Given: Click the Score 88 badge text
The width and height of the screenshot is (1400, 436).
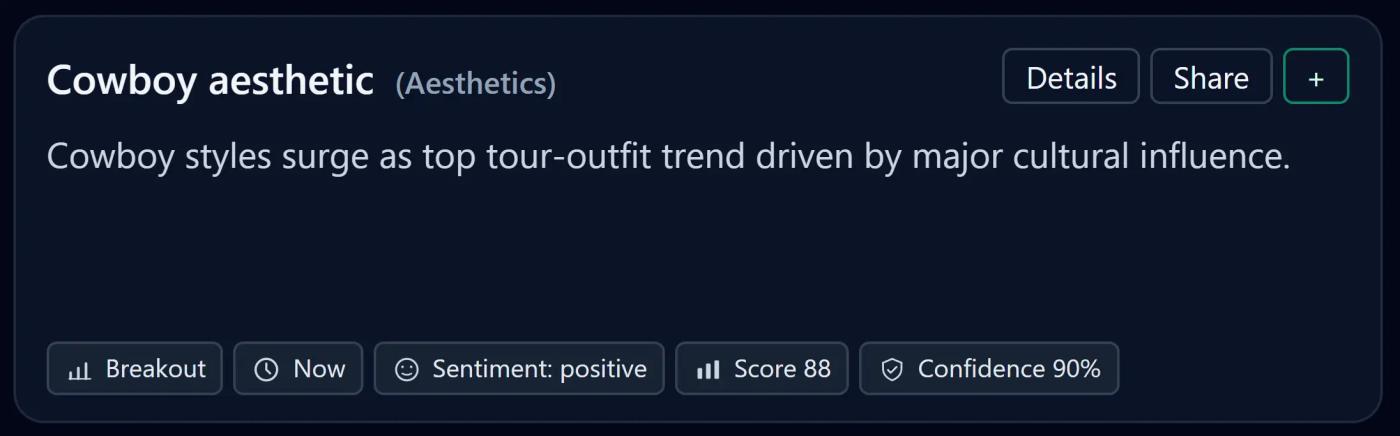Looking at the screenshot, I should click(782, 369).
